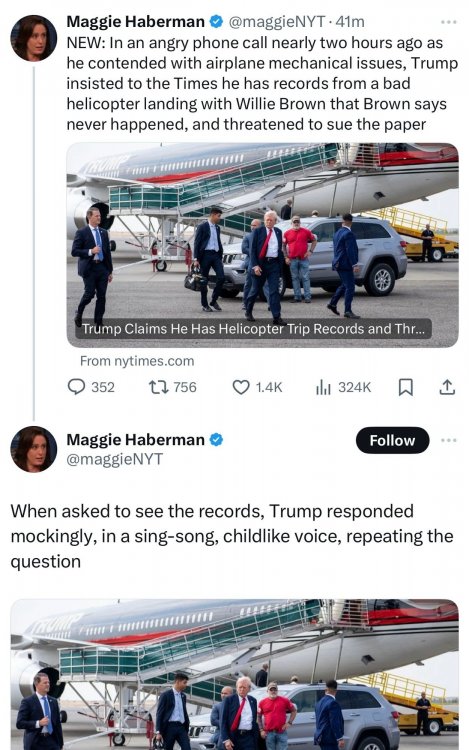Open the 41m timestamp of the tweet
The image size is (469, 750).
point(350,22)
